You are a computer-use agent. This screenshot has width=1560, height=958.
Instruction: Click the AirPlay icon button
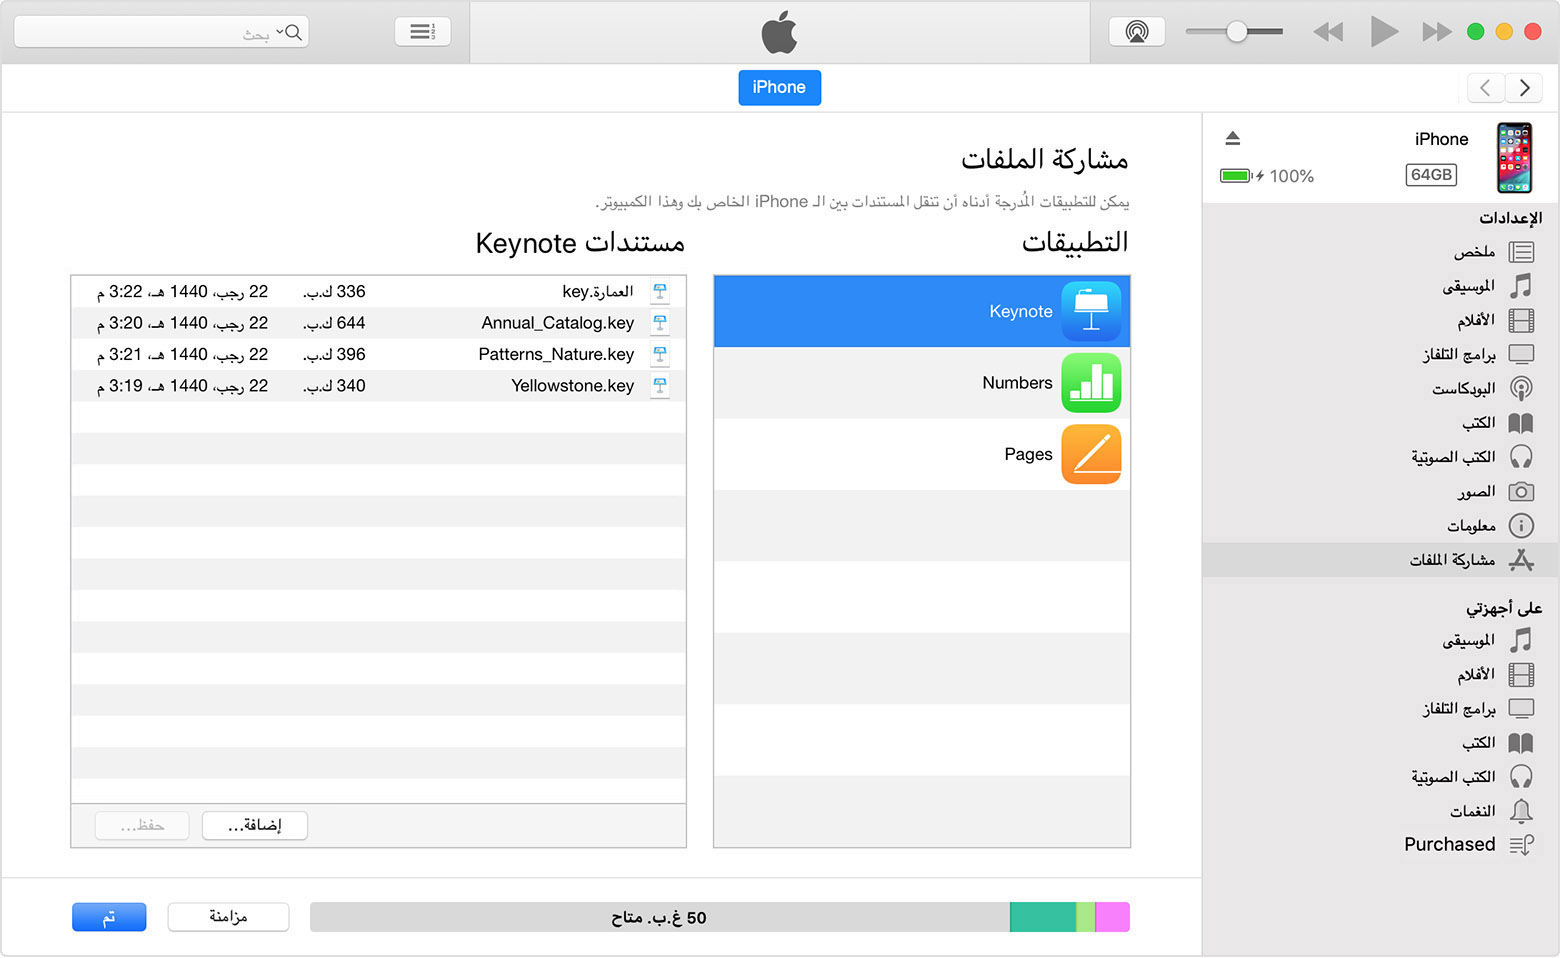(1137, 32)
